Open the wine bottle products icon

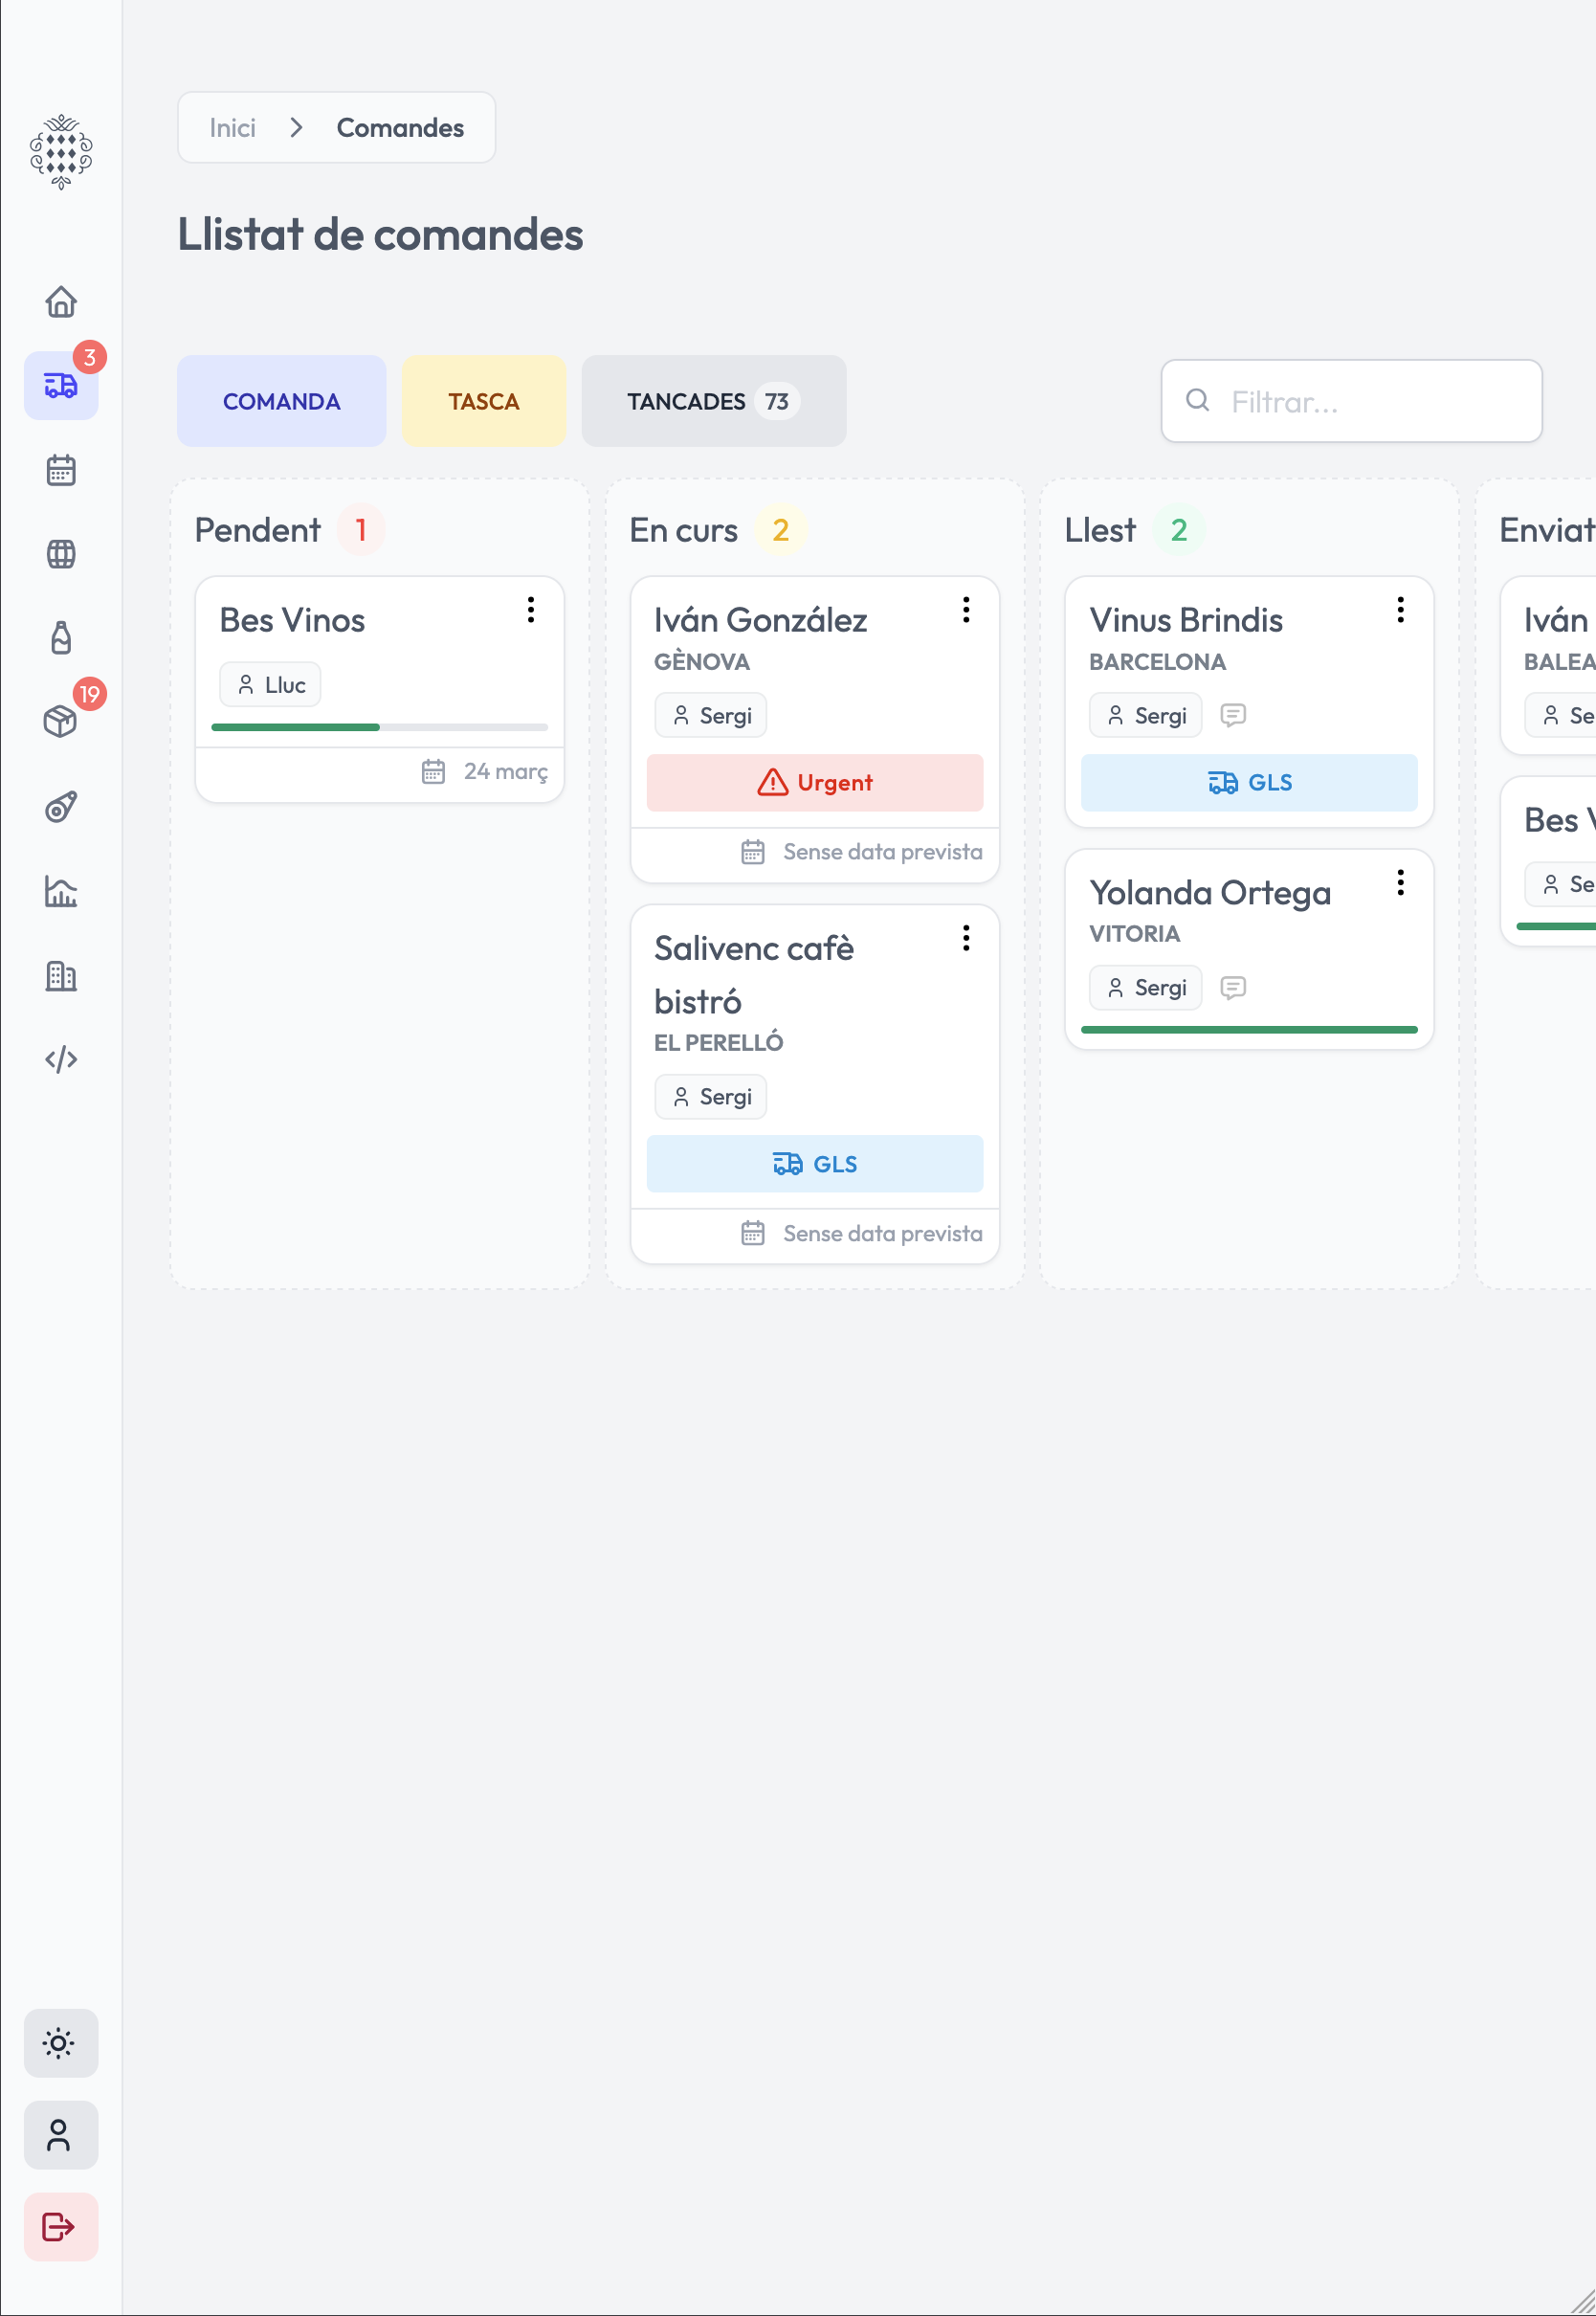pos(61,637)
